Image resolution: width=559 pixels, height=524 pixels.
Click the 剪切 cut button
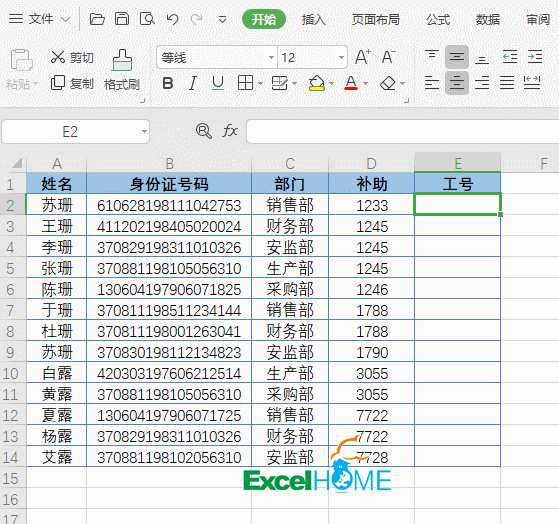72,57
